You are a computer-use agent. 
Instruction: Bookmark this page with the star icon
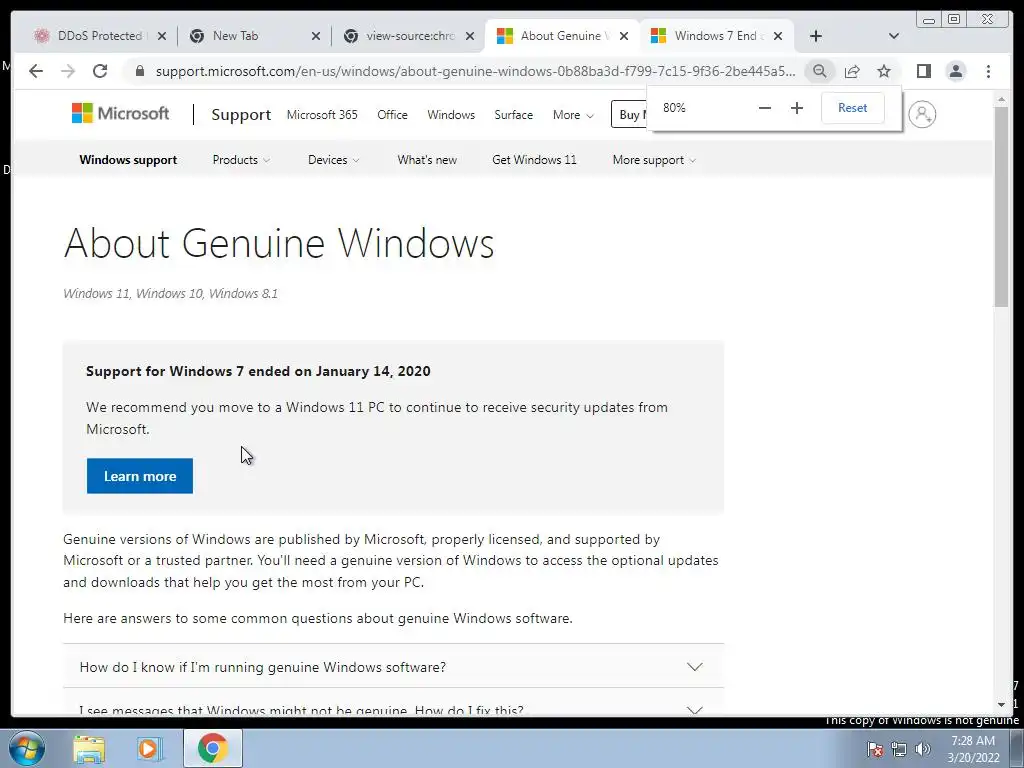[884, 71]
